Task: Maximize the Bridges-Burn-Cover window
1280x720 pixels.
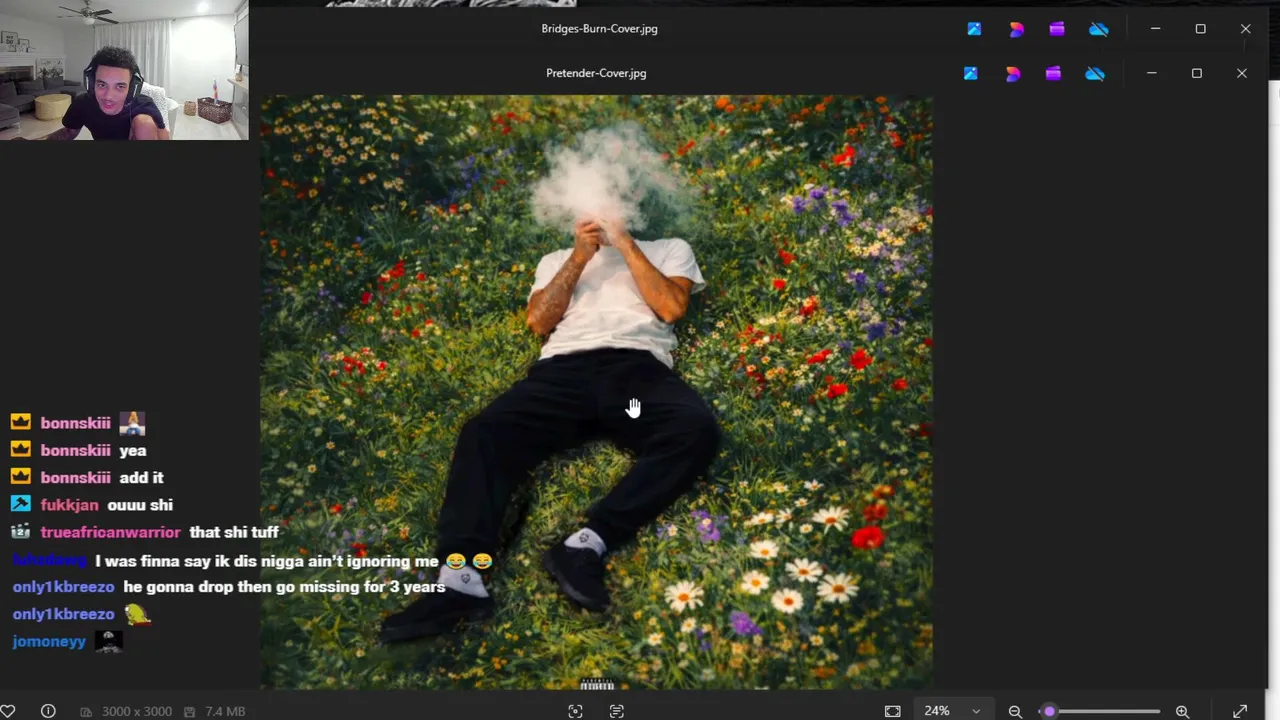Action: pos(1200,29)
